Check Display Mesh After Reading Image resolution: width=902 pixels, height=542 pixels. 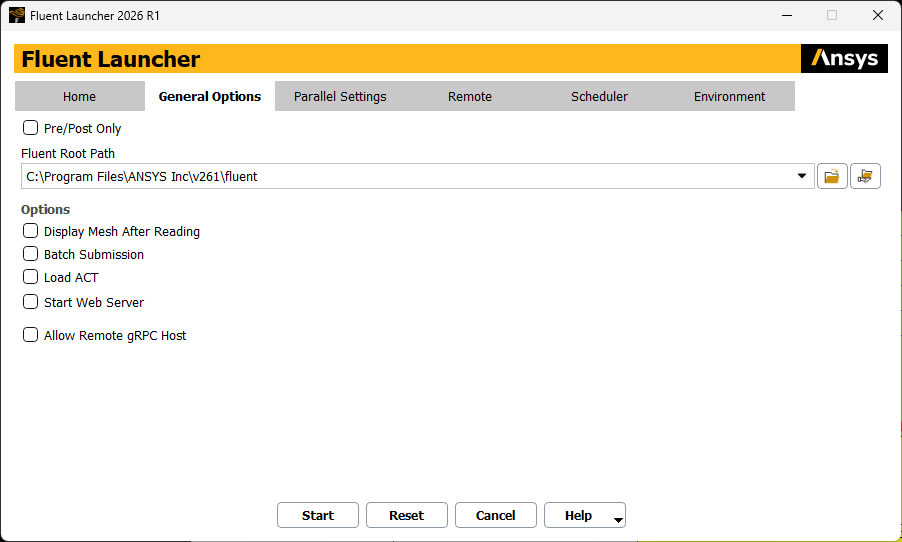click(30, 231)
